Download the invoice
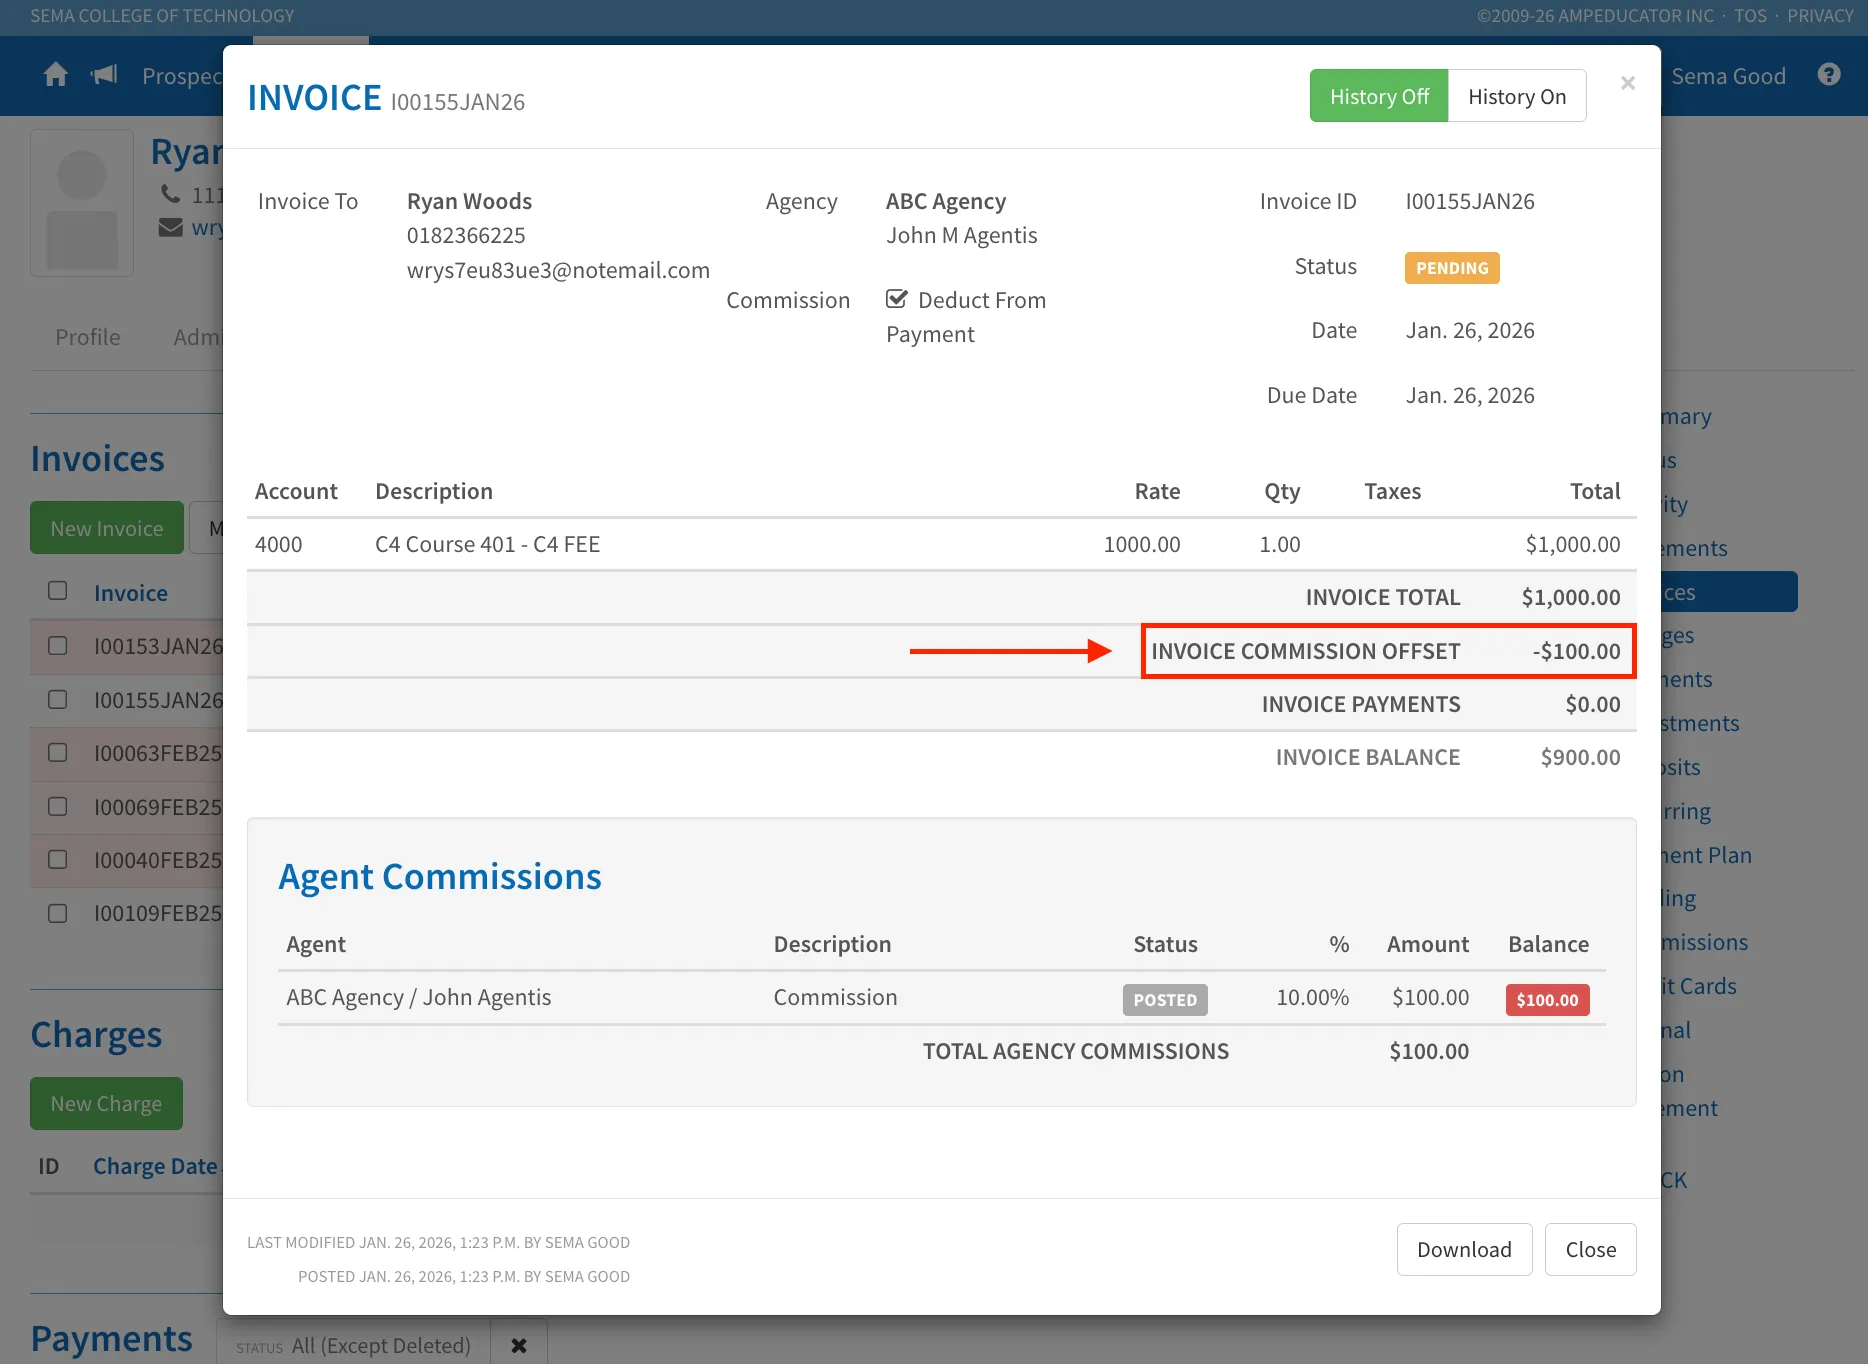The image size is (1868, 1364). tap(1464, 1249)
